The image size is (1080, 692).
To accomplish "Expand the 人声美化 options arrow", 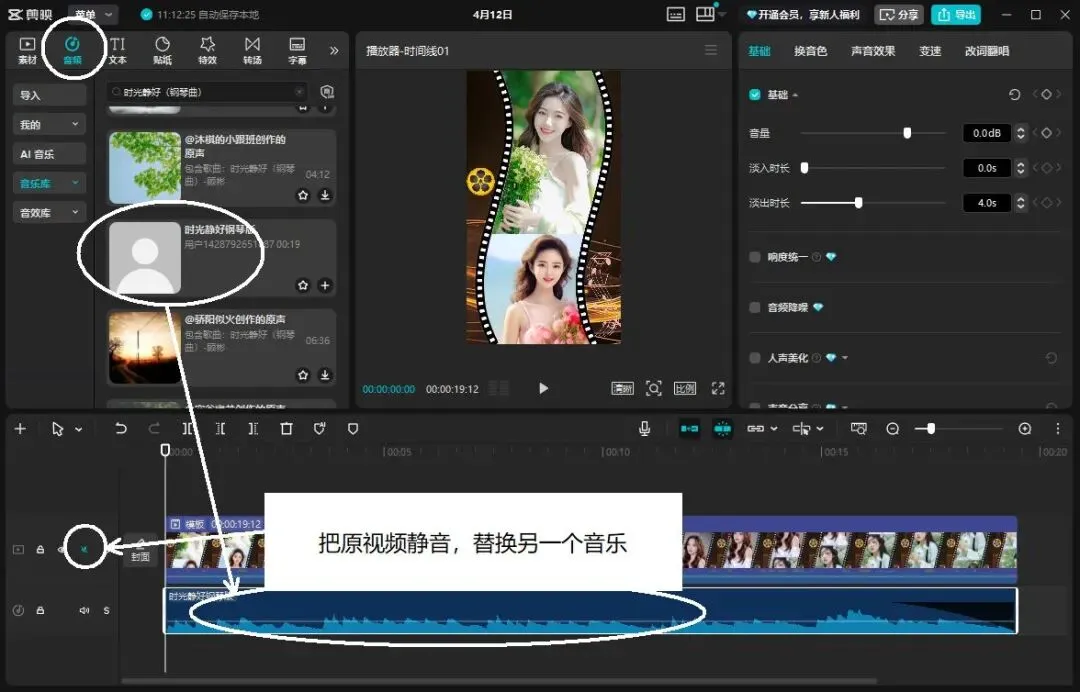I will click(x=845, y=358).
